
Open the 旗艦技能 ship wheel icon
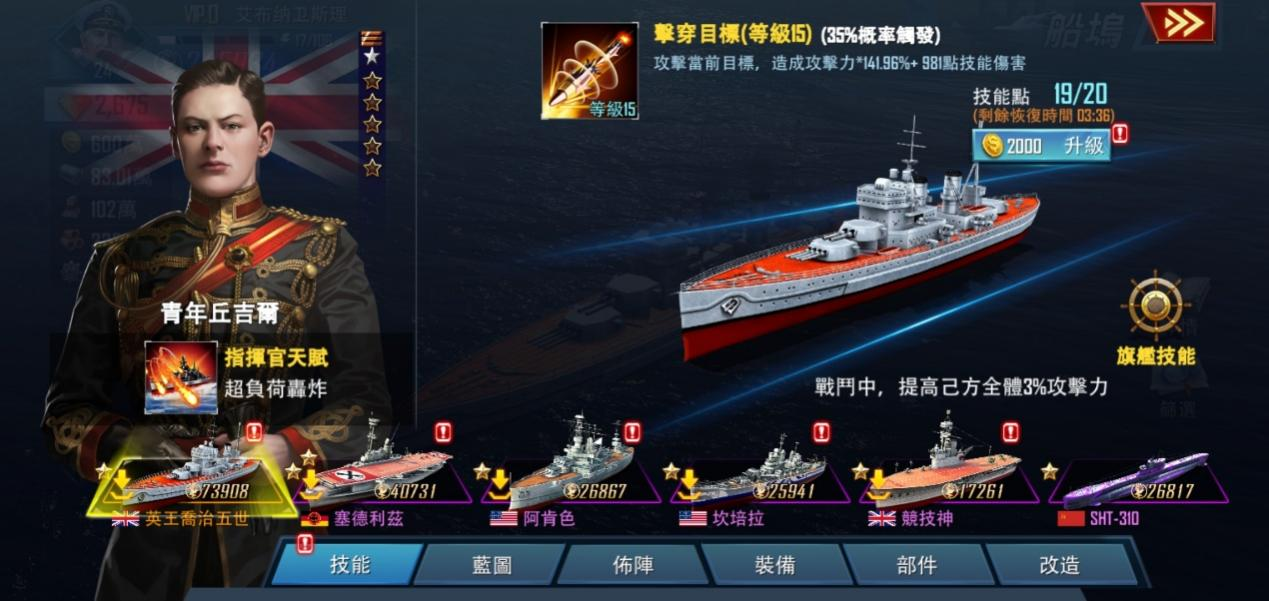tap(1153, 306)
